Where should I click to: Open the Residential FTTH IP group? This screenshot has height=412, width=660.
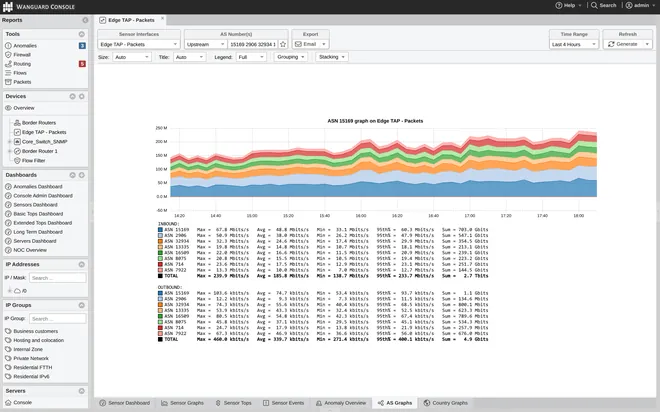tap(33, 367)
